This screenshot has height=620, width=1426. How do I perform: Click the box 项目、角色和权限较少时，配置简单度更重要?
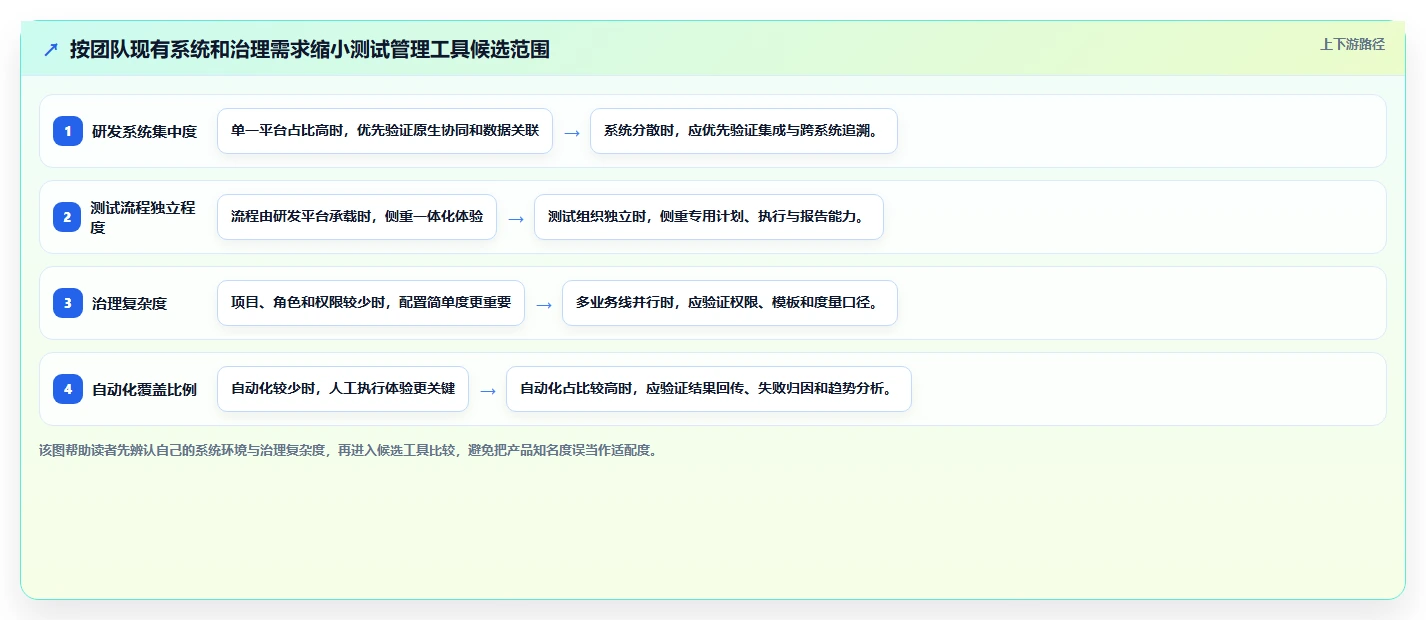[371, 303]
